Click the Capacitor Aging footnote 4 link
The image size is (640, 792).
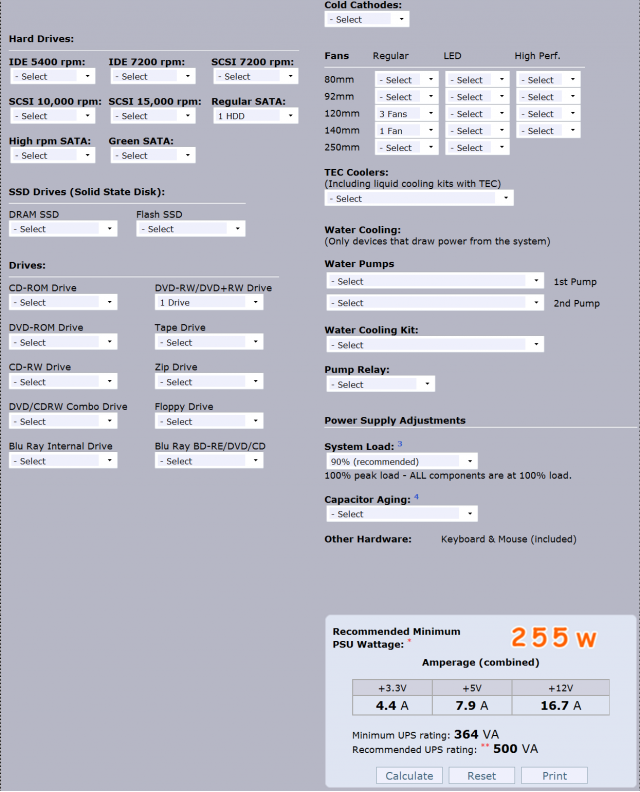coord(417,497)
